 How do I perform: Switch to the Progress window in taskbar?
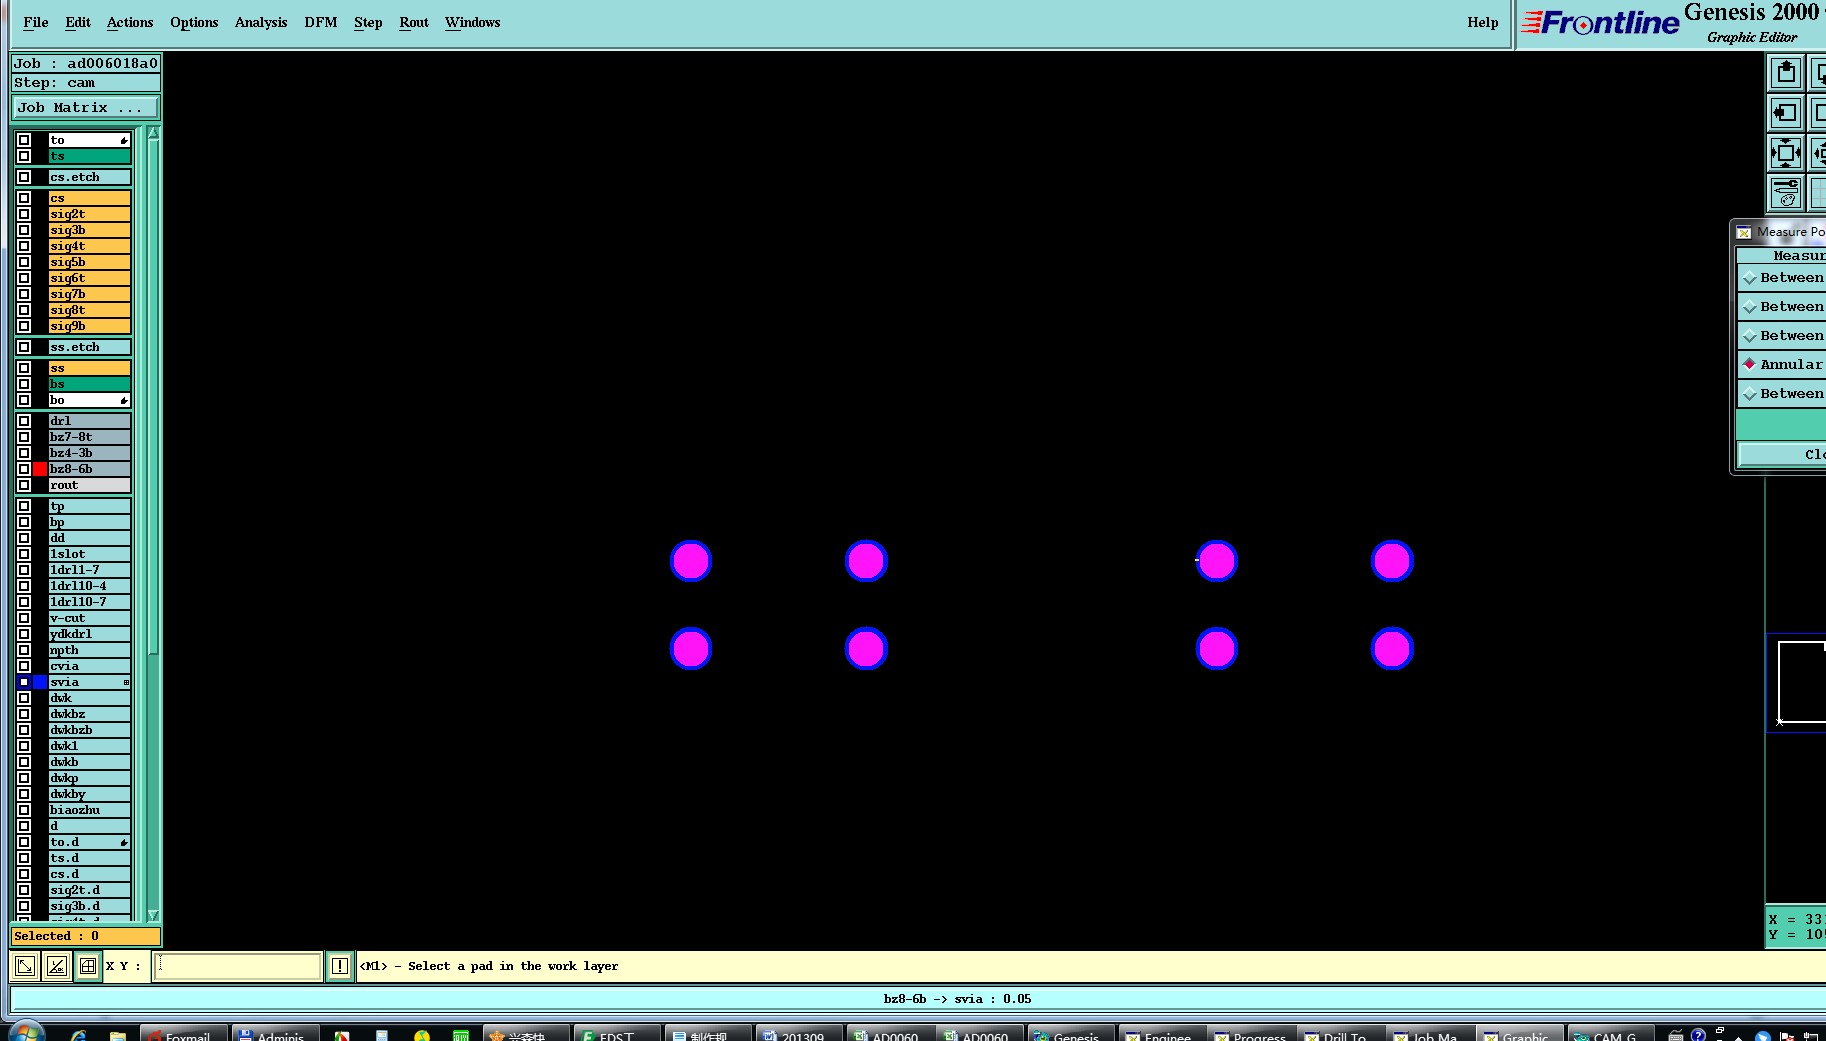click(1251, 1034)
